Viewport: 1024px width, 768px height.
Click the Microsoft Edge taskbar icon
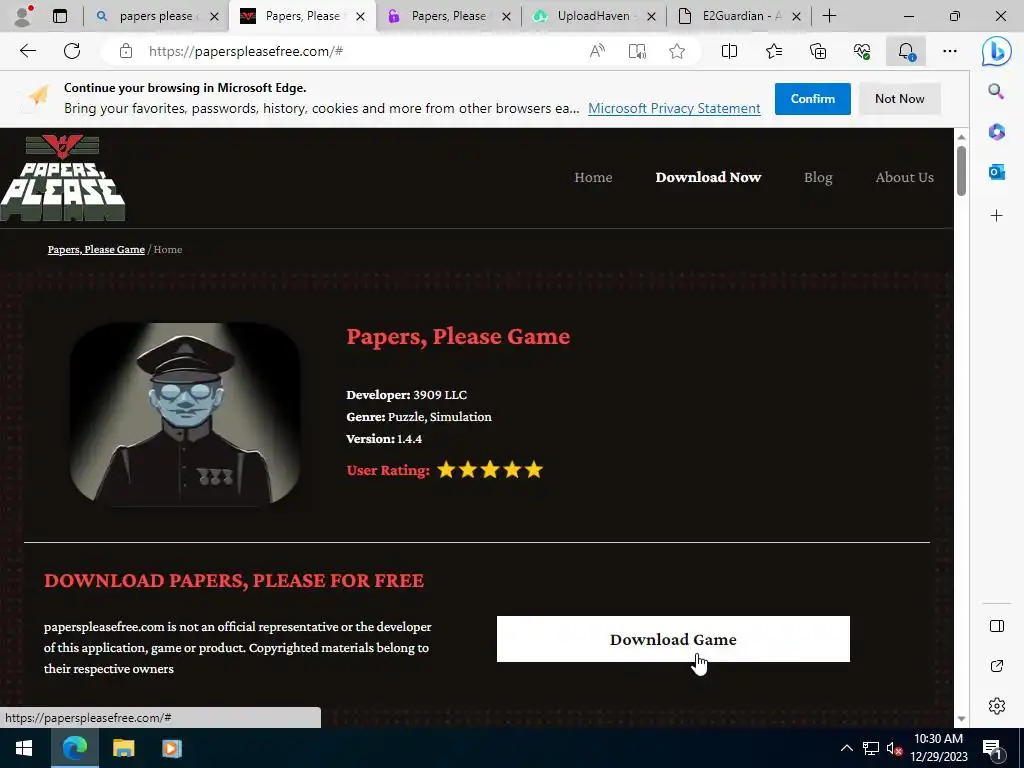click(x=75, y=748)
